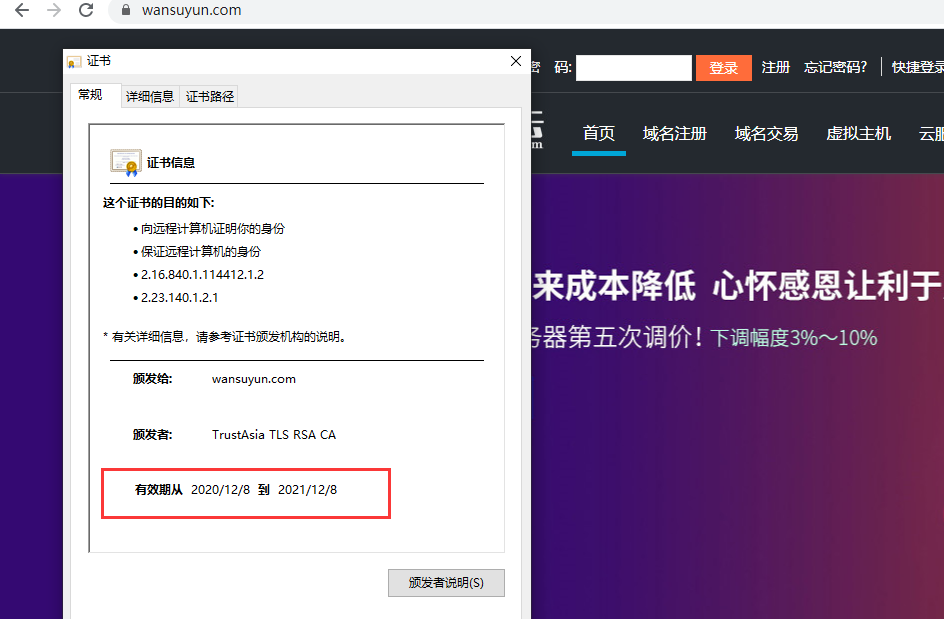
Task: Go to the 首页 menu item
Action: [599, 133]
